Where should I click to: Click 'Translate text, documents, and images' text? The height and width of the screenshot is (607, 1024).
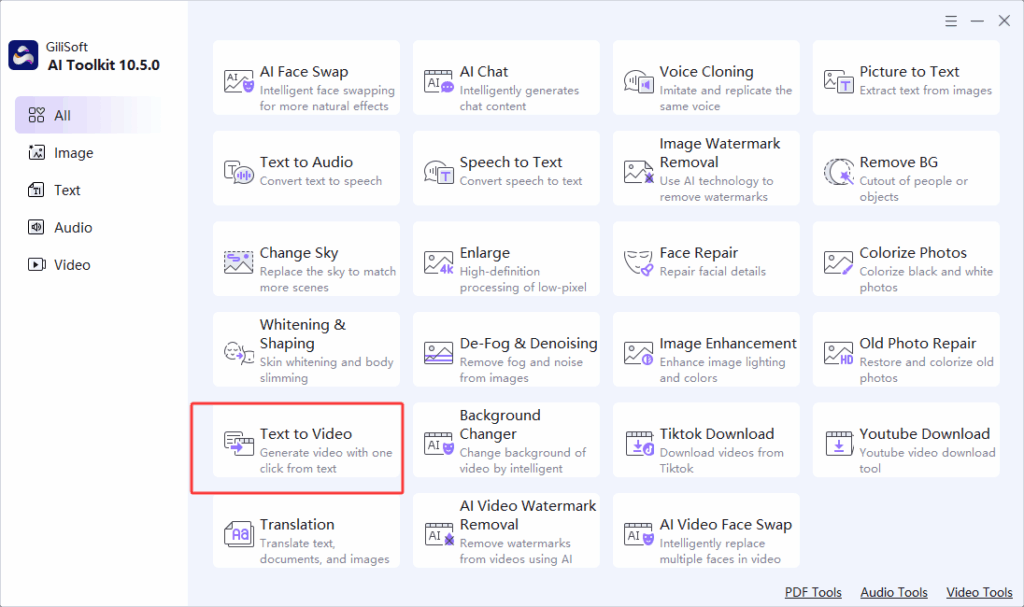325,551
